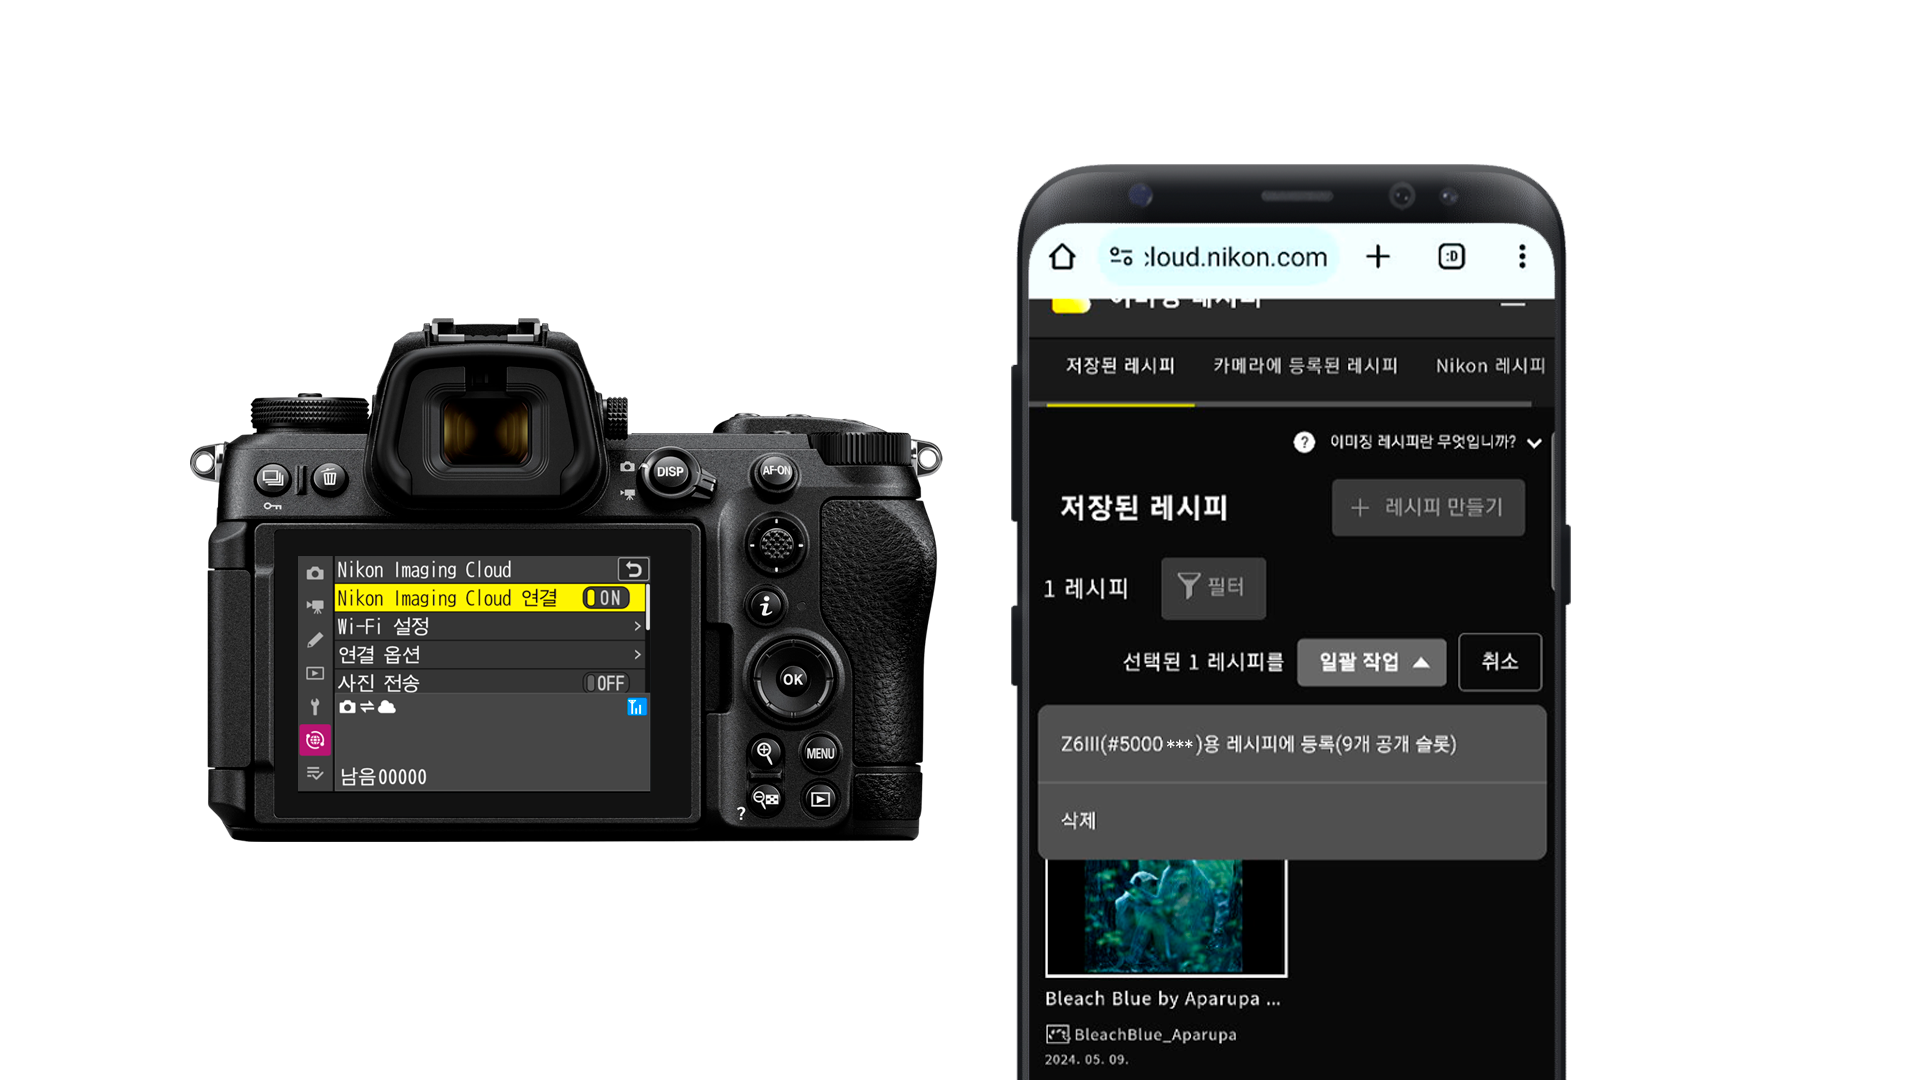Switch to 카메라에 등록된 레시피 tab
The width and height of the screenshot is (1920, 1080).
click(1305, 366)
